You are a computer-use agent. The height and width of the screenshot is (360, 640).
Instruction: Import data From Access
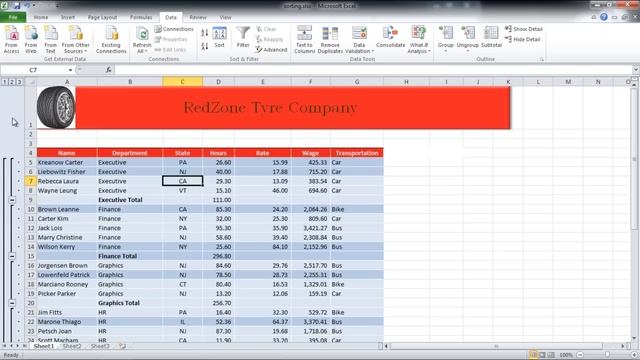11,39
